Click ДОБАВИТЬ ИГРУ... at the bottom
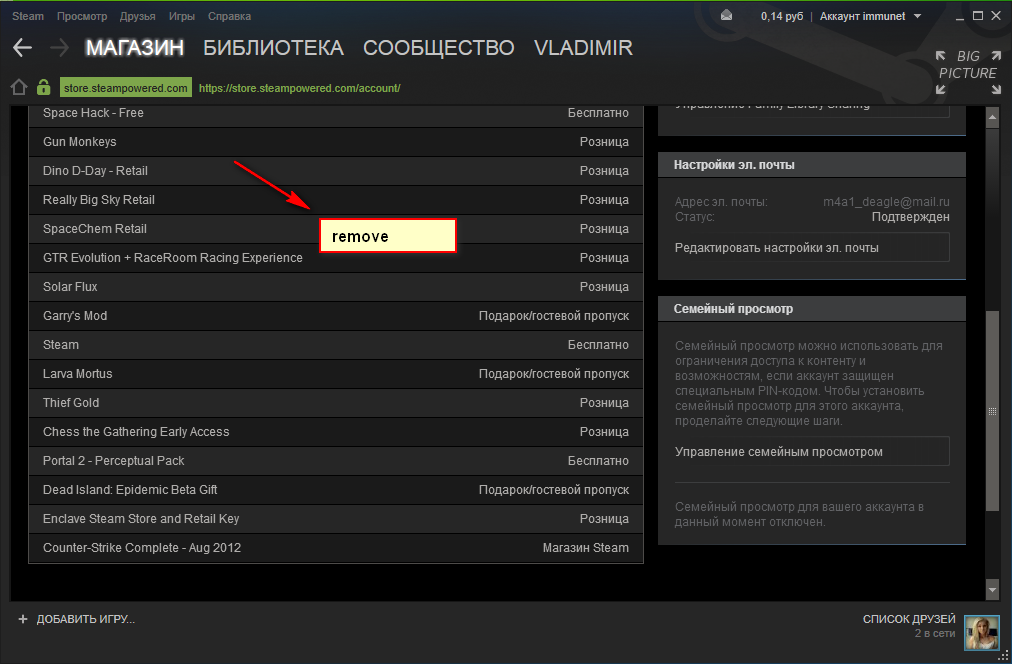 86,619
